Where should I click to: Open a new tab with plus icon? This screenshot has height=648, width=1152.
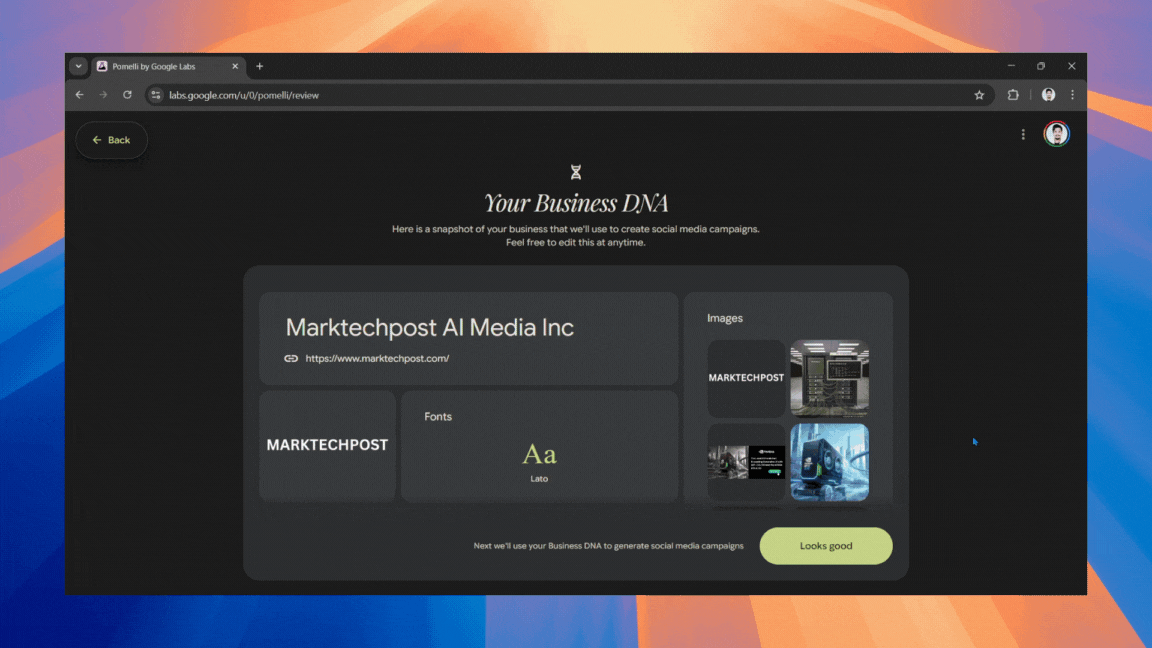(x=259, y=66)
